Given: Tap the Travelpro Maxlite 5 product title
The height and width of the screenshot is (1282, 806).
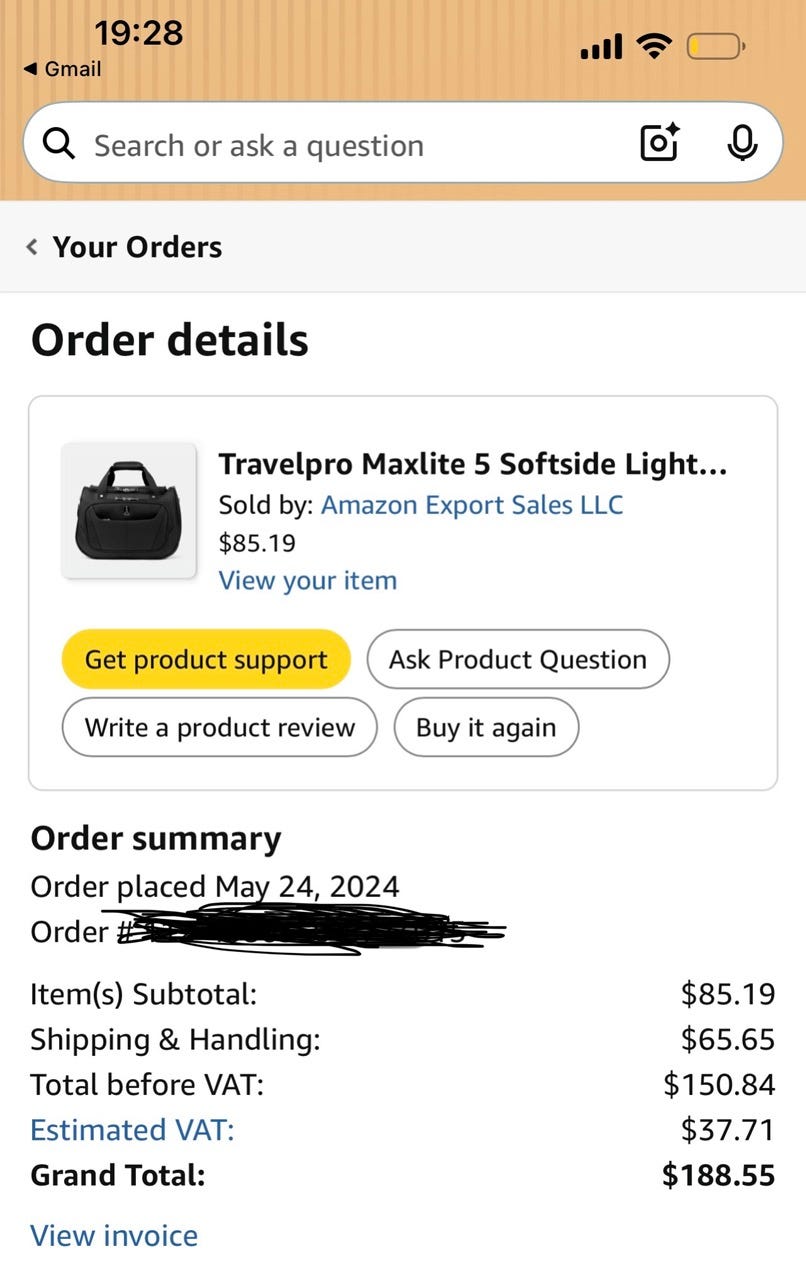Looking at the screenshot, I should pyautogui.click(x=472, y=464).
